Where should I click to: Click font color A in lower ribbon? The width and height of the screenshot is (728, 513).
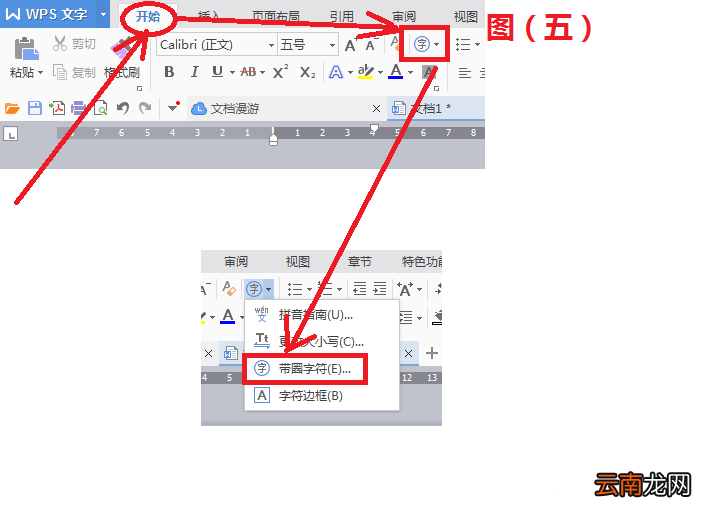pos(228,316)
